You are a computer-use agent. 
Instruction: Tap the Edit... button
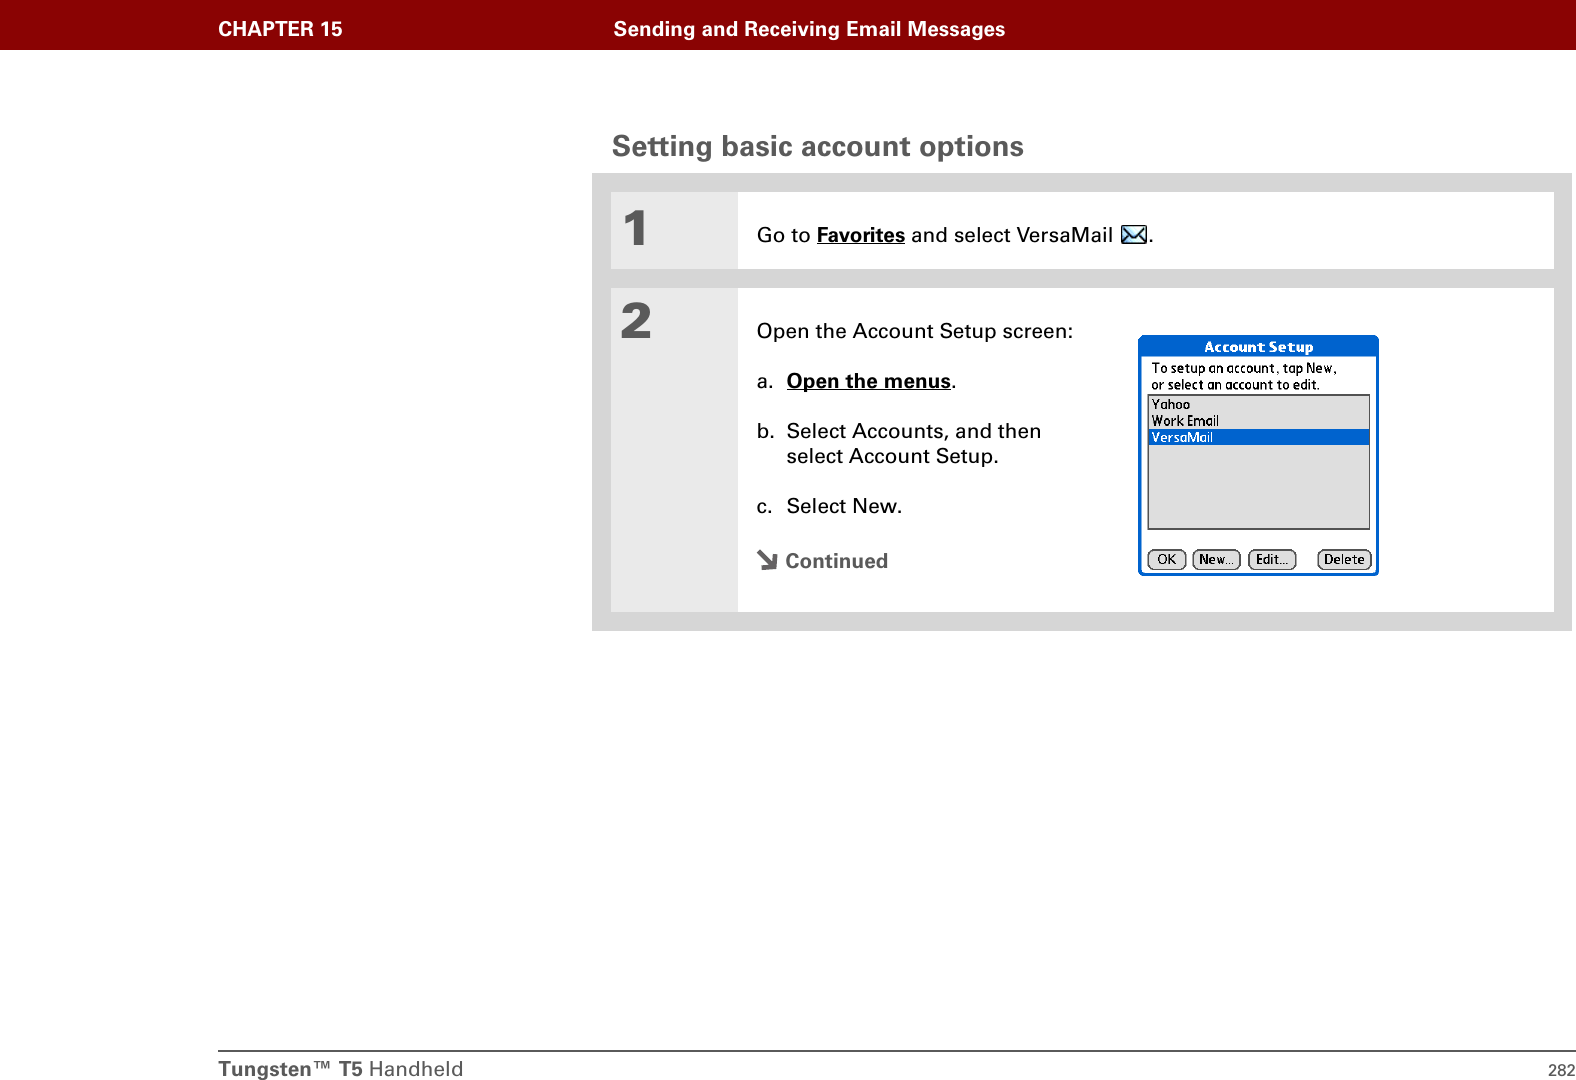point(1272,560)
